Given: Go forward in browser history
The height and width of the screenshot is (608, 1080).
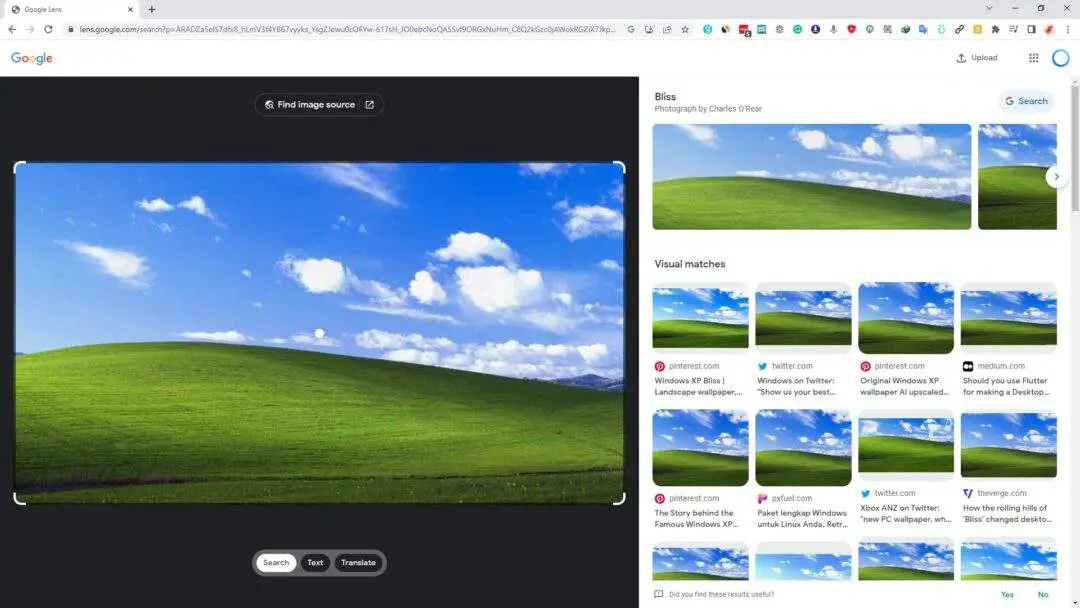Looking at the screenshot, I should point(30,30).
